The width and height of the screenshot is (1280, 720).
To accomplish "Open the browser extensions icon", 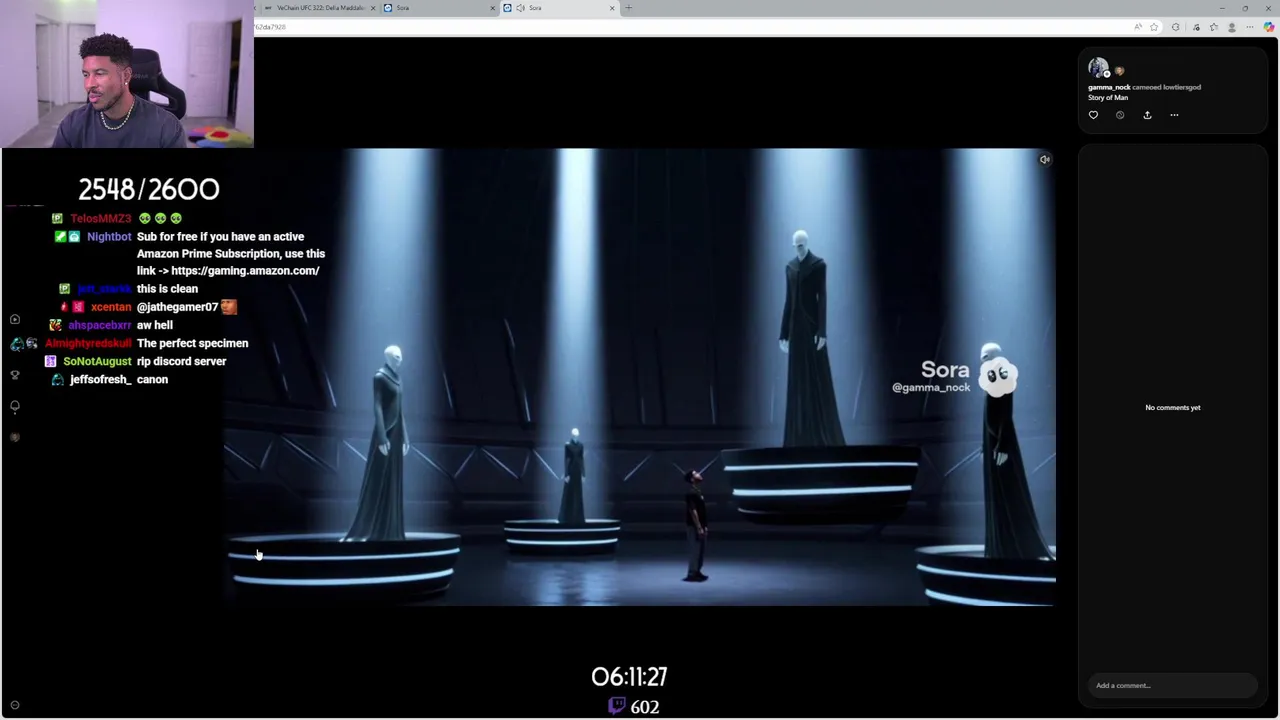I will click(x=1175, y=27).
